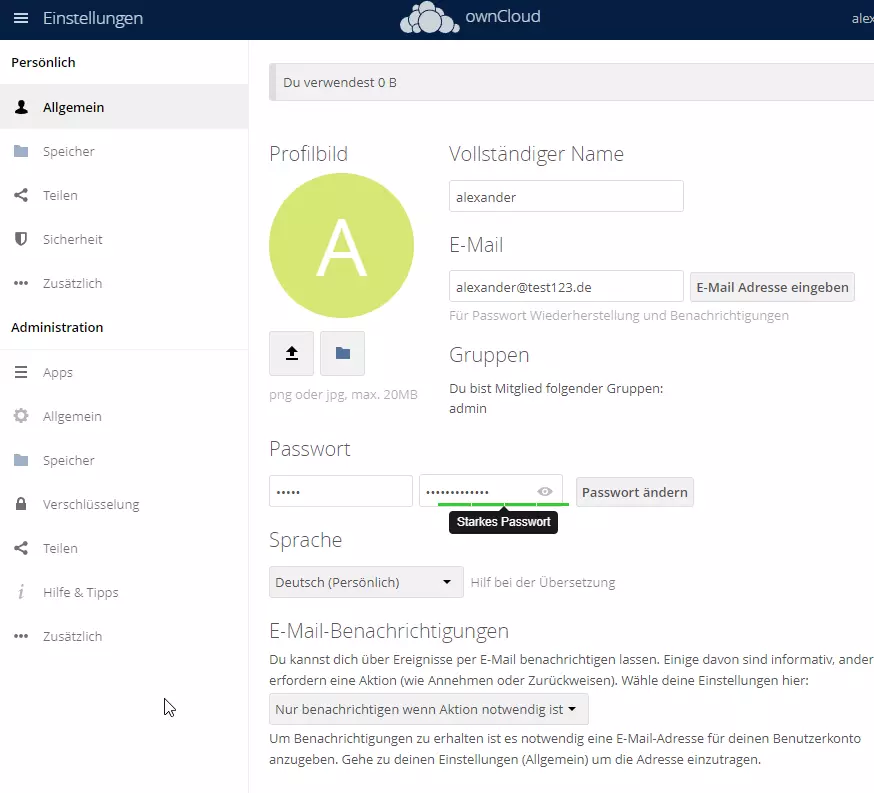Toggle the sidebar via hamburger menu
Viewport: 874px width, 793px height.
tap(21, 17)
